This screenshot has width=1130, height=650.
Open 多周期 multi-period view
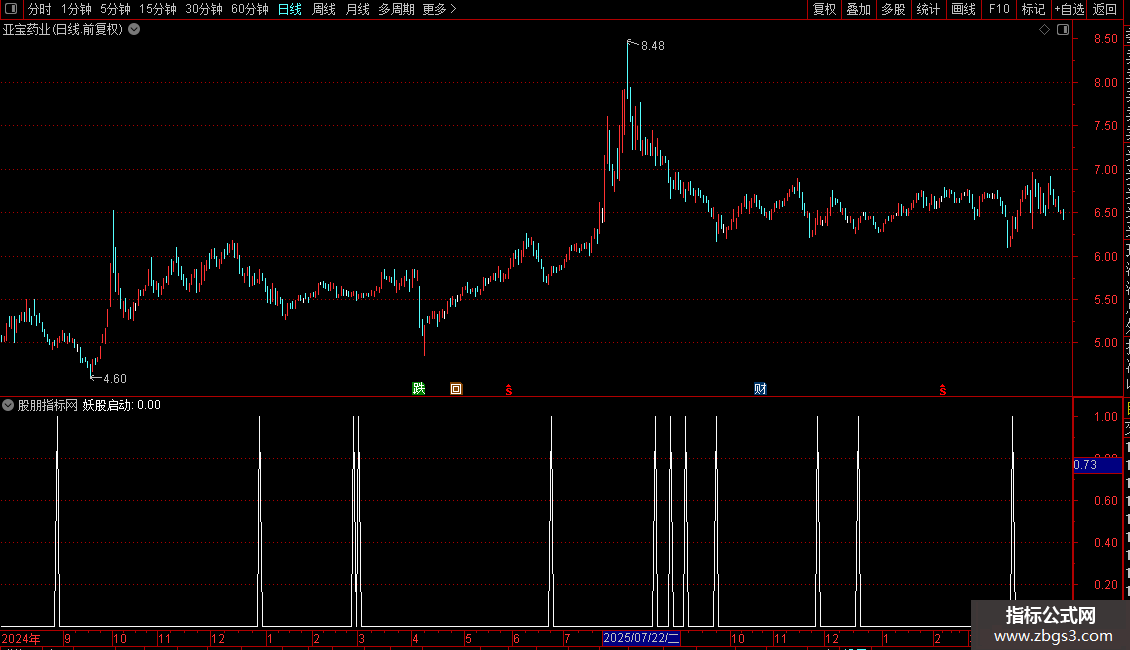pos(396,9)
